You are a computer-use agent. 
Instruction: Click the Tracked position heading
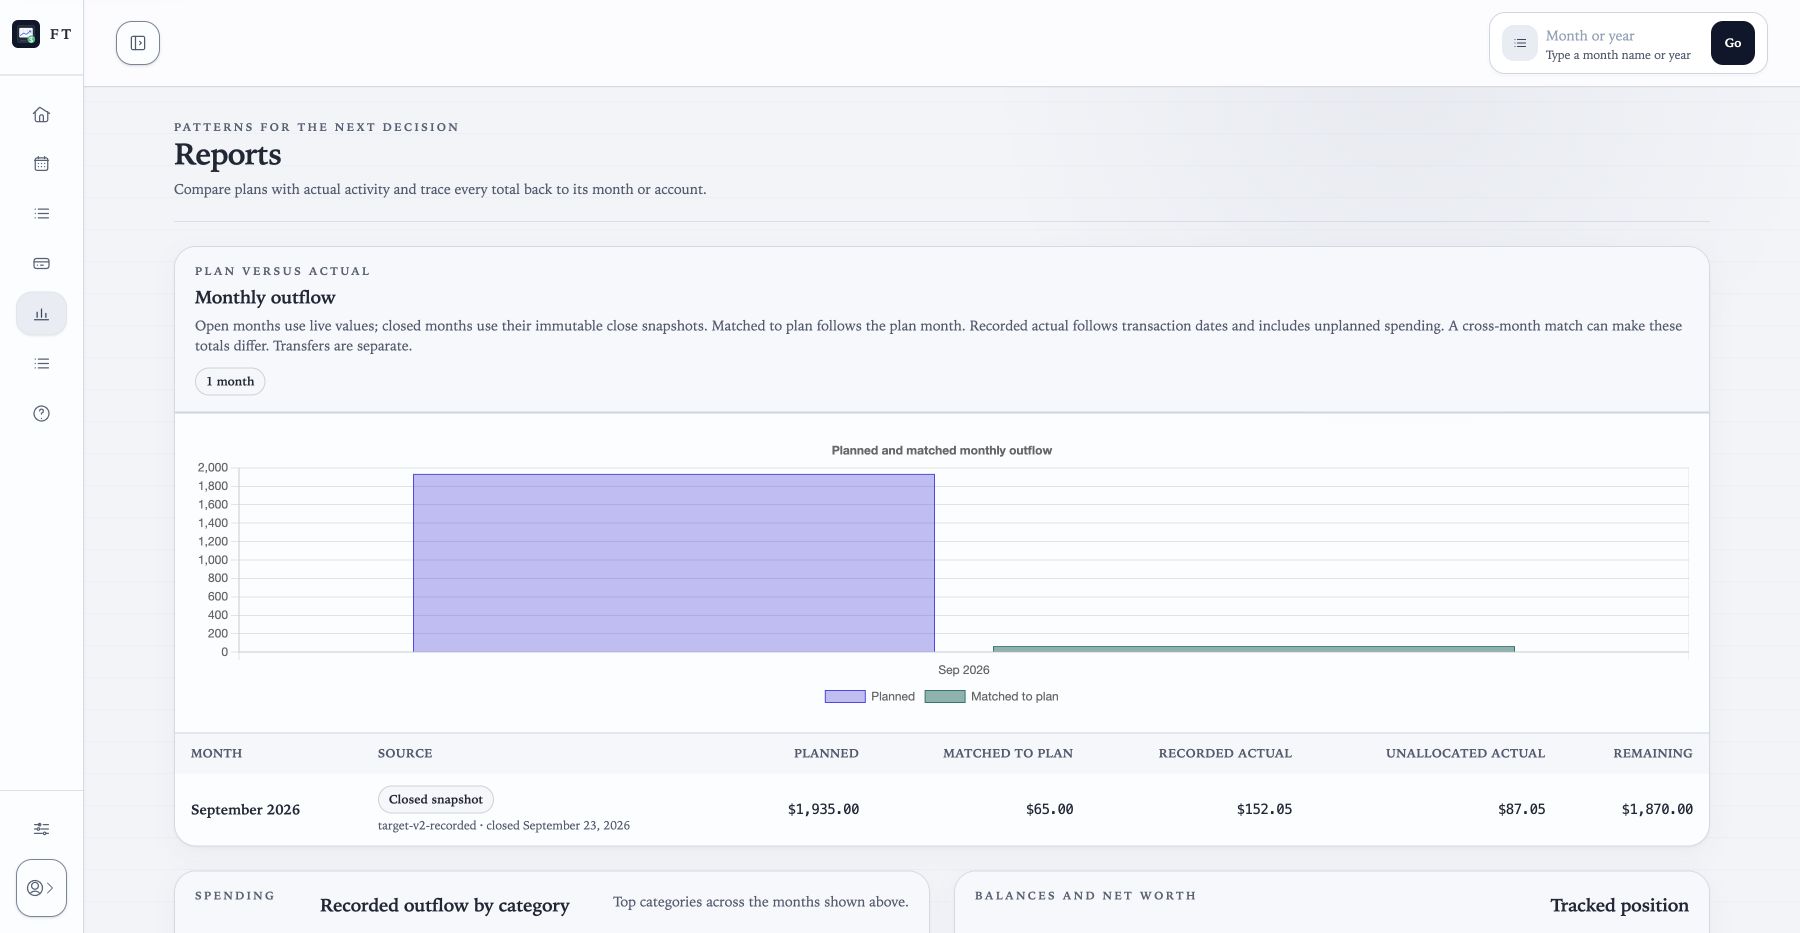pos(1619,906)
